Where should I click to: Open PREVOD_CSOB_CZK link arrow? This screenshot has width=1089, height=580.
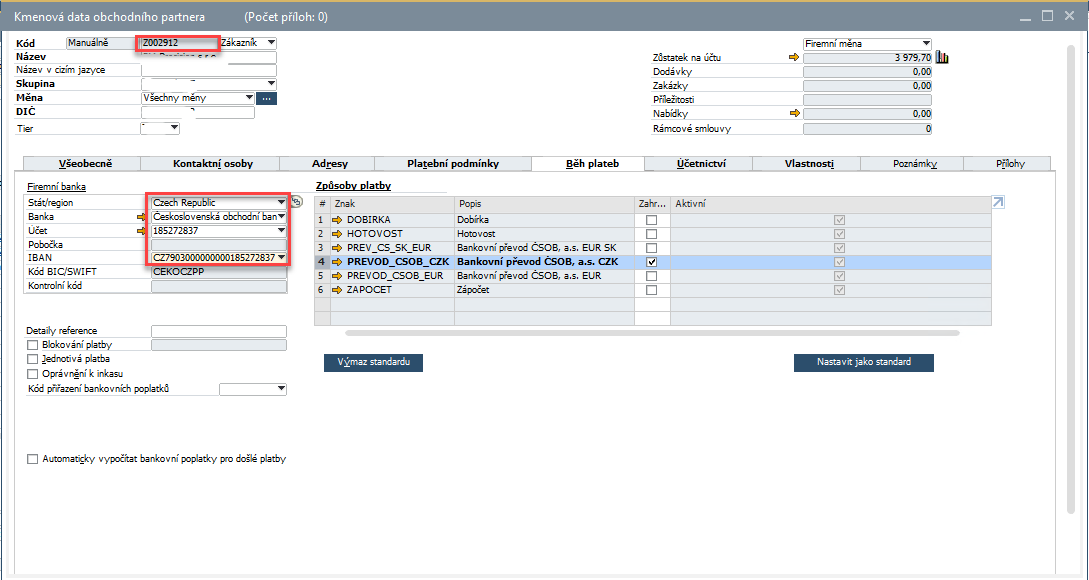(338, 262)
